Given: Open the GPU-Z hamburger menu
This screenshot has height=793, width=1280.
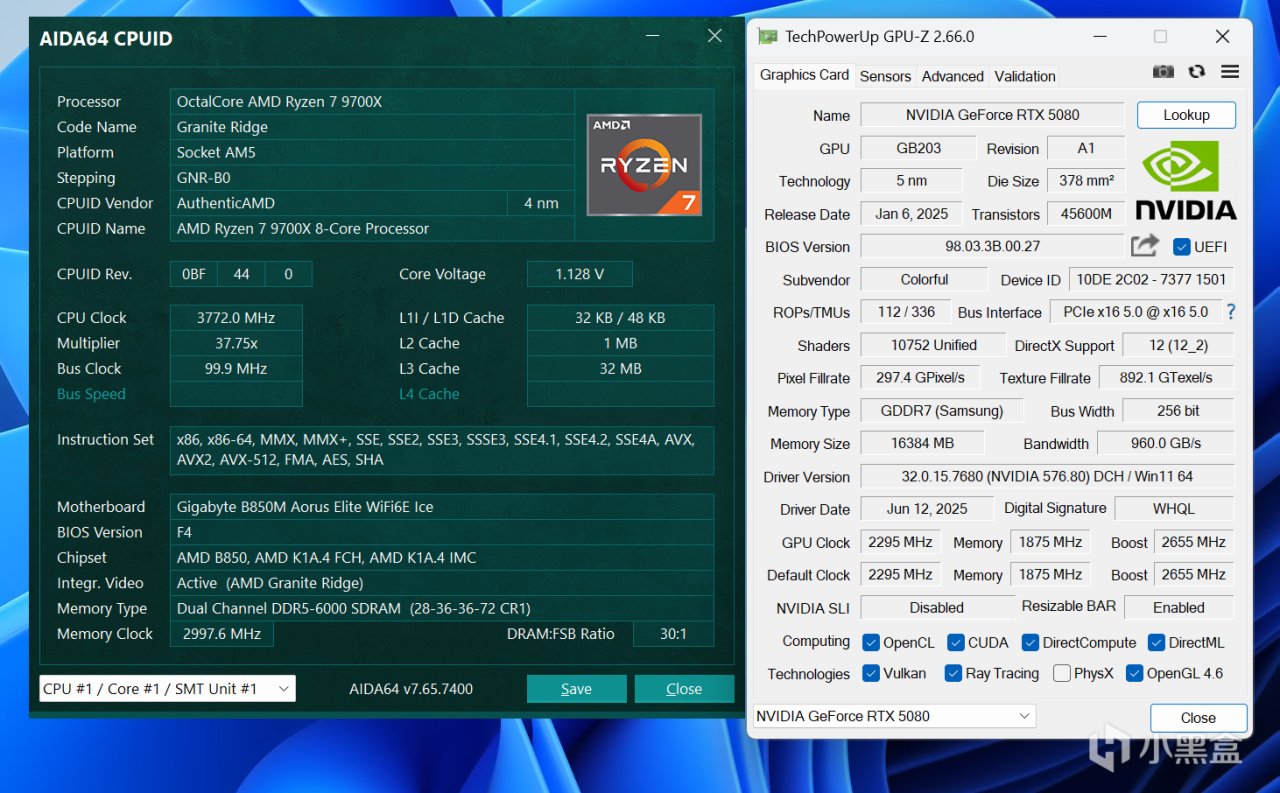Looking at the screenshot, I should [1230, 72].
